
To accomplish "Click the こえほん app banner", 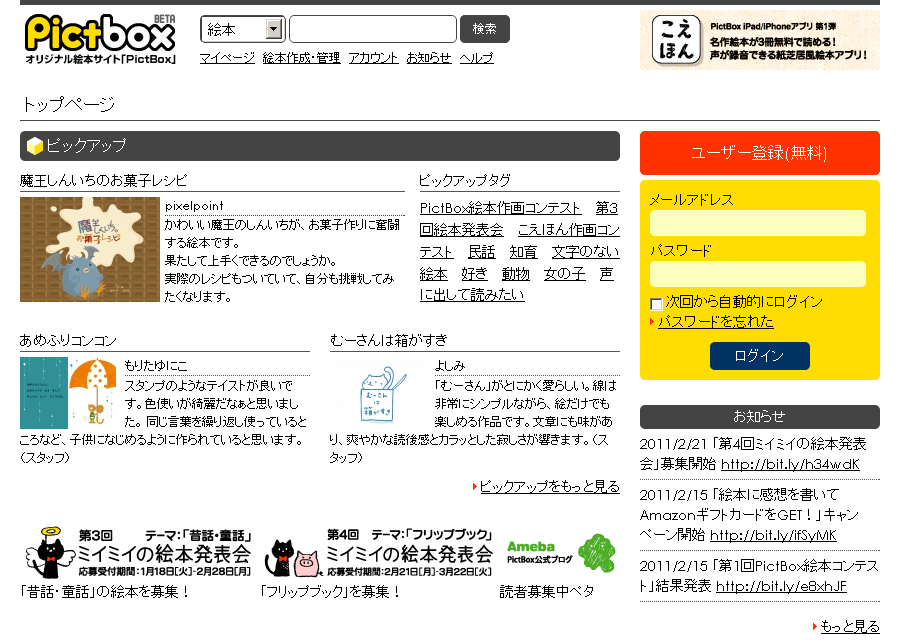I will (759, 40).
